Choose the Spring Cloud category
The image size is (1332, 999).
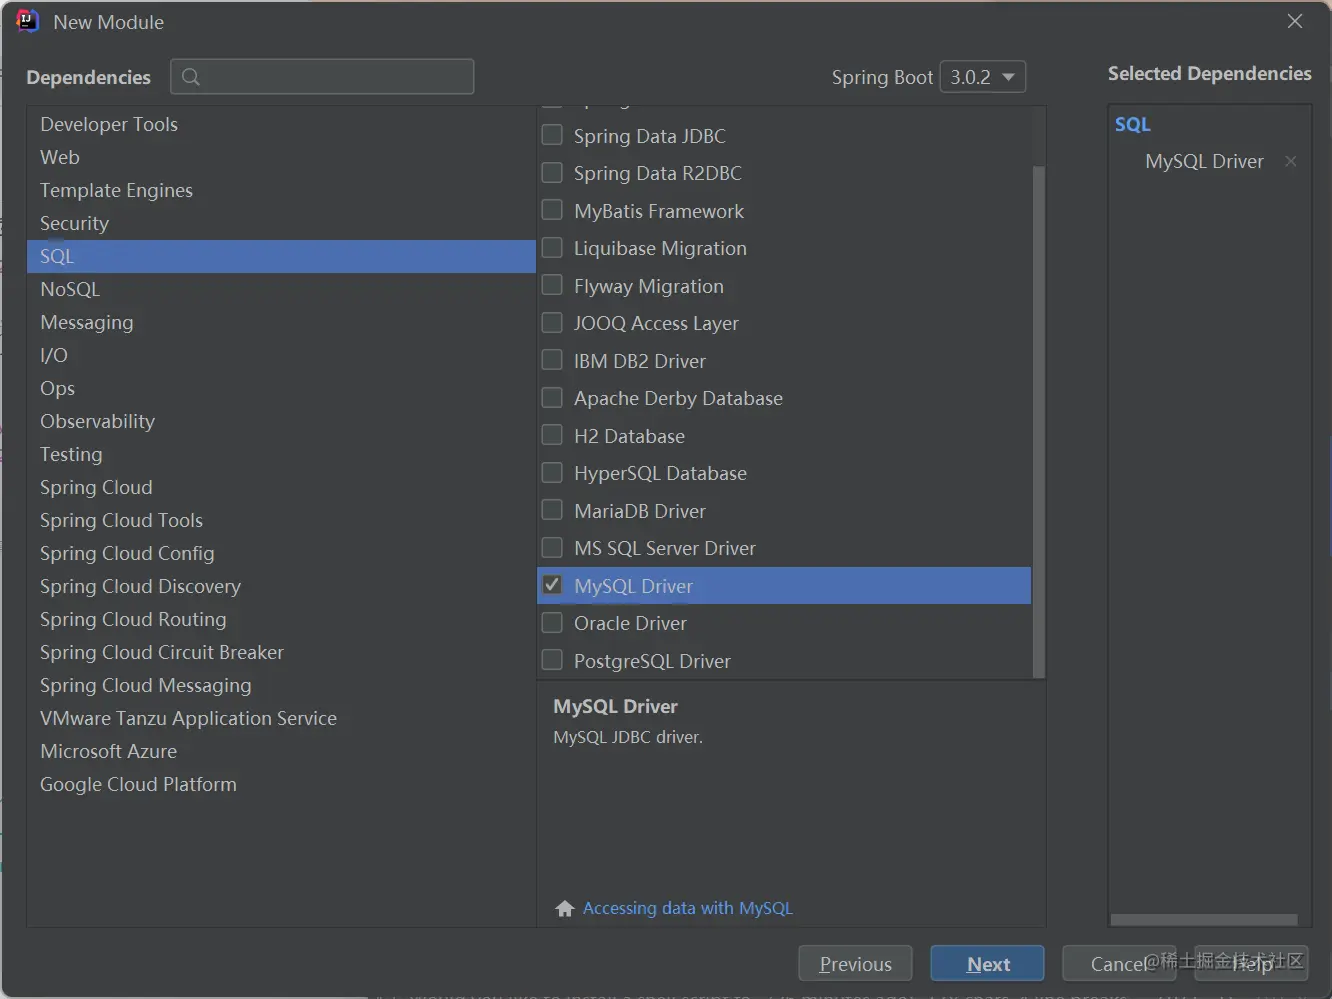[281, 487]
